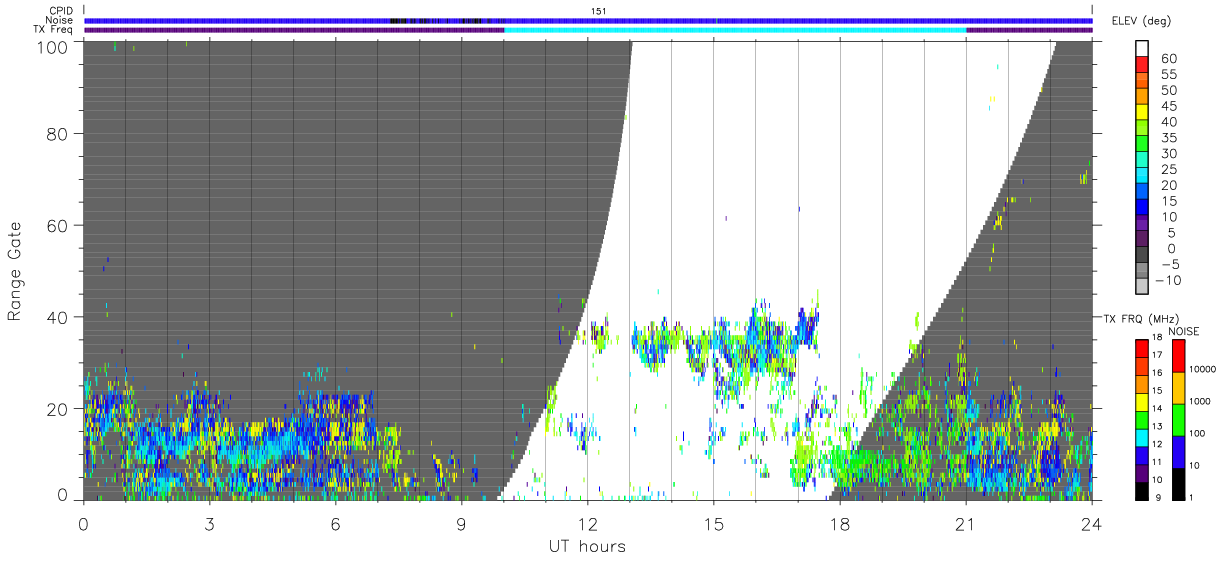Viewport: 1228px width, 567px height.
Task: Click the dark gray ELEV swatch between -5 and 0
Action: (1144, 256)
